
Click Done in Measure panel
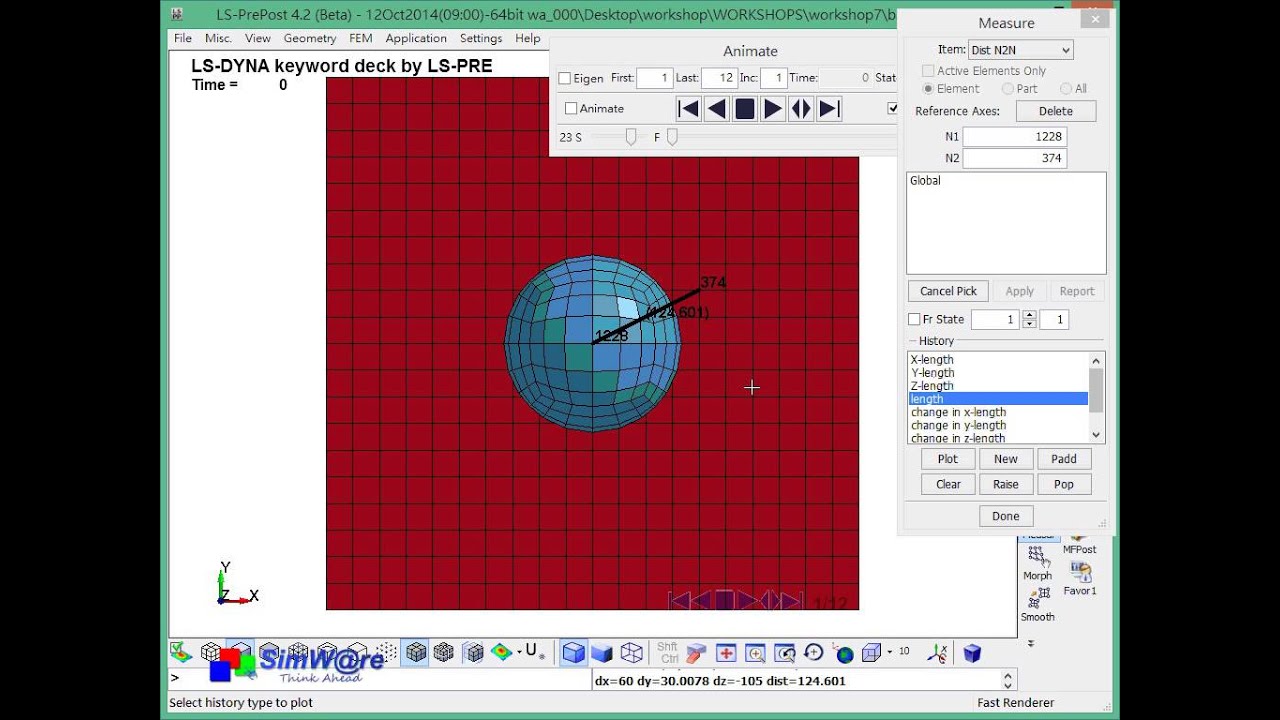1006,516
